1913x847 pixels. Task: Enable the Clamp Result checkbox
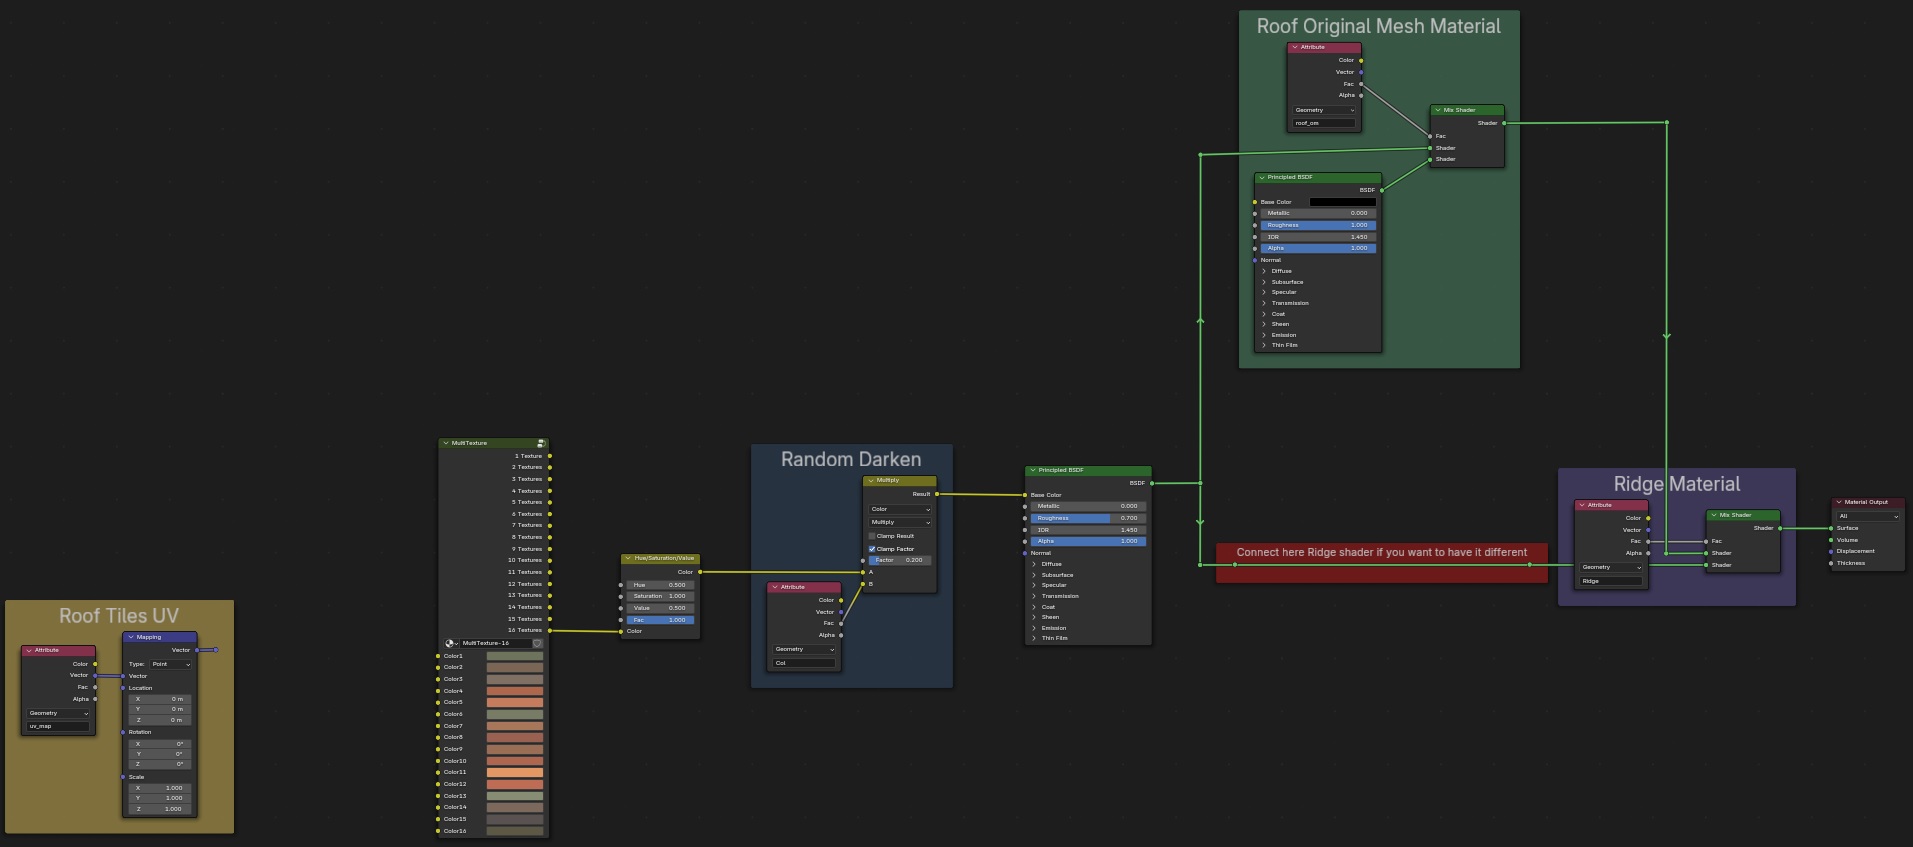[x=872, y=536]
